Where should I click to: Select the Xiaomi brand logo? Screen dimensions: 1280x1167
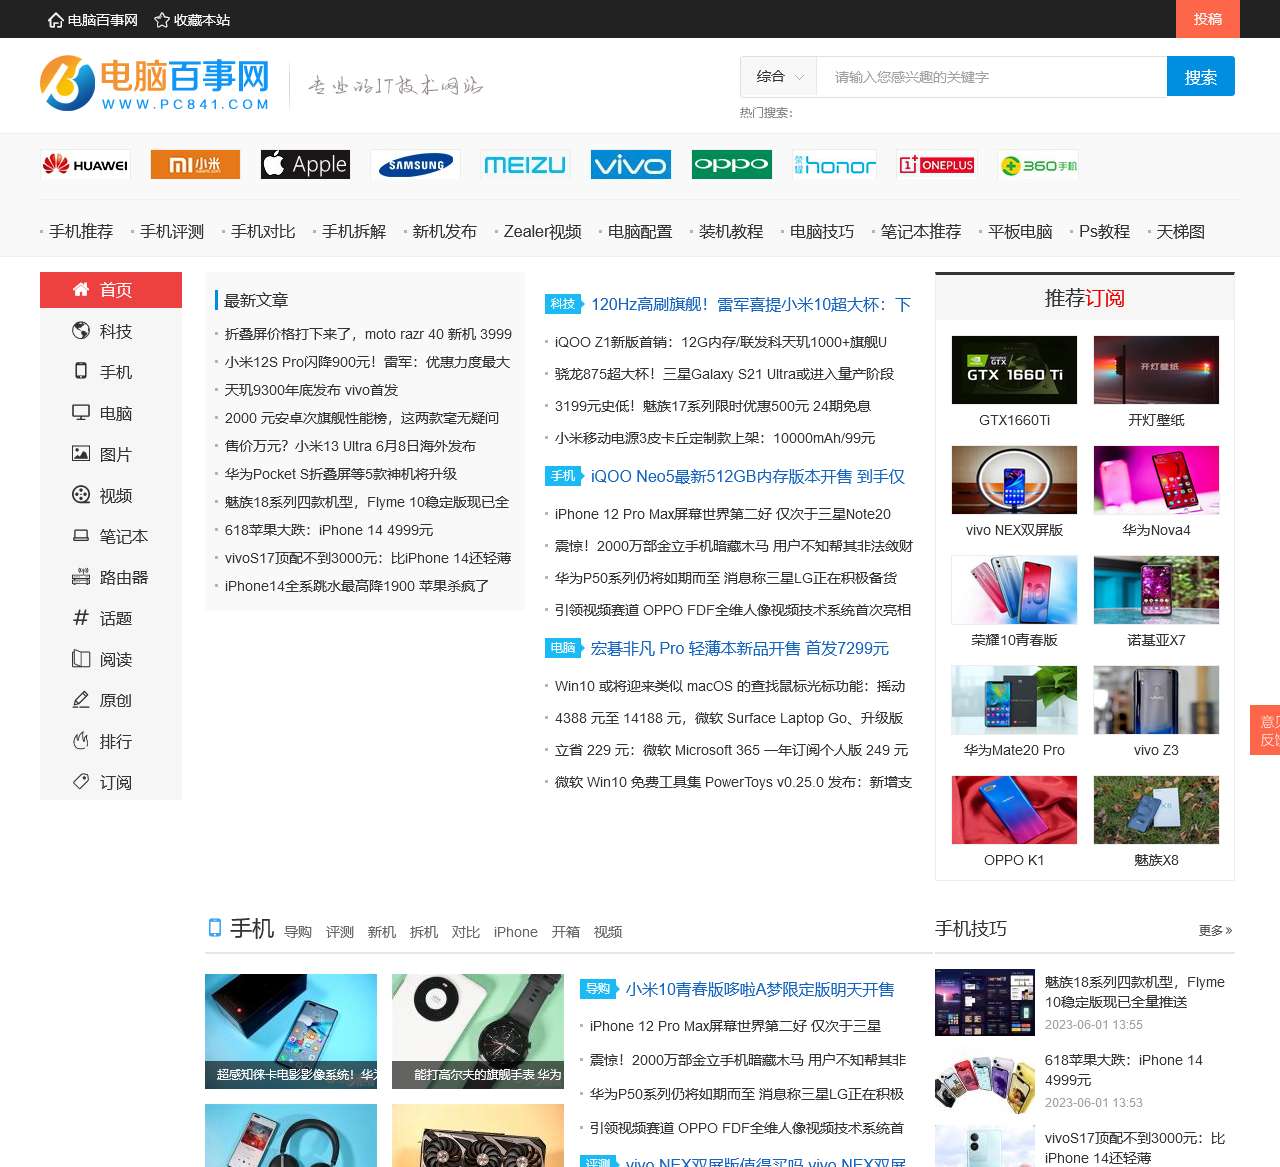[195, 165]
